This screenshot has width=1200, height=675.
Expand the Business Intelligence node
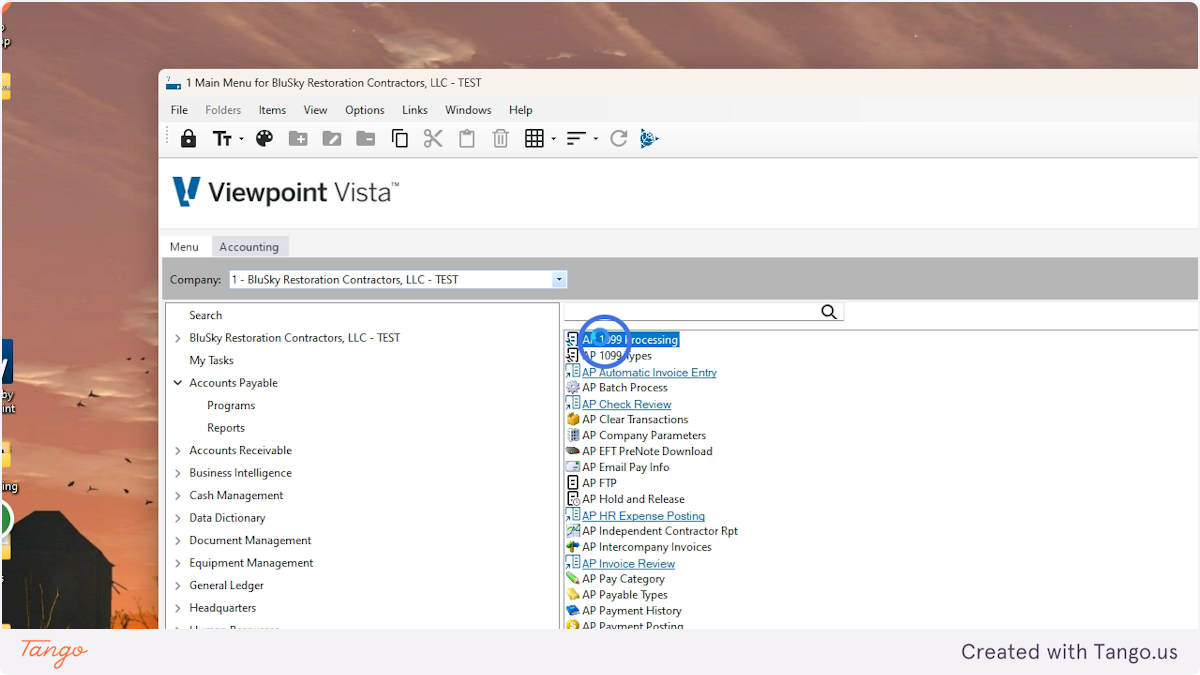(x=178, y=473)
